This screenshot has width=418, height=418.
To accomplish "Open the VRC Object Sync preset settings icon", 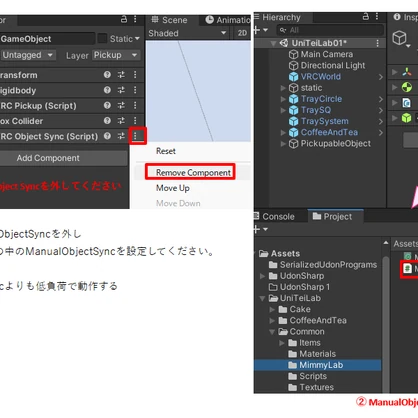I will tap(121, 136).
